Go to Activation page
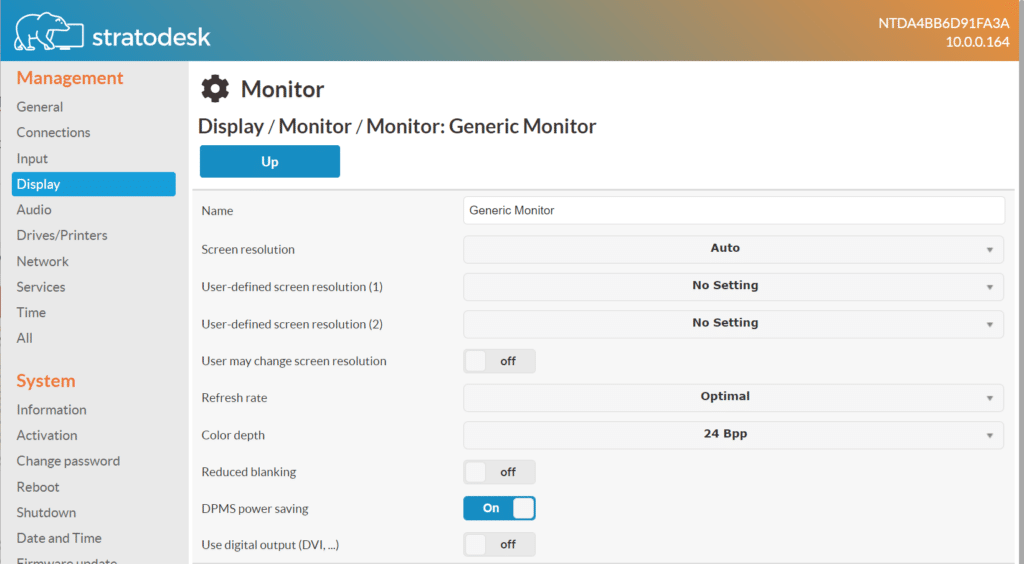1024x564 pixels. (47, 435)
